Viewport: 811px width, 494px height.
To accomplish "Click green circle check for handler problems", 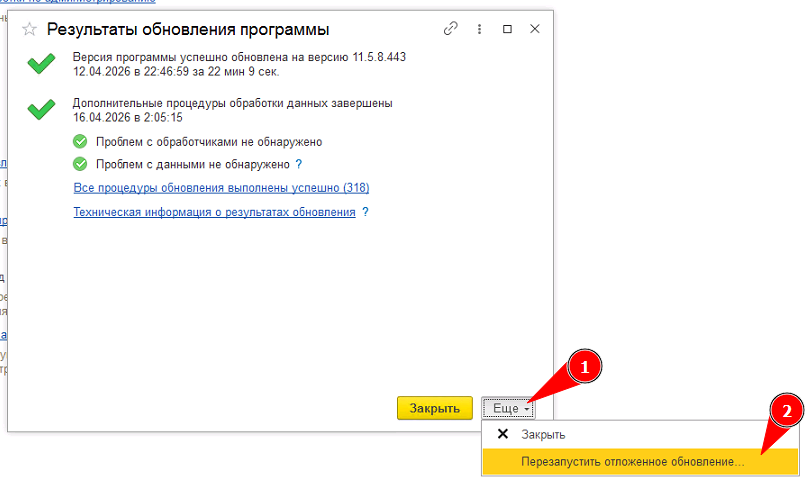I will point(81,142).
